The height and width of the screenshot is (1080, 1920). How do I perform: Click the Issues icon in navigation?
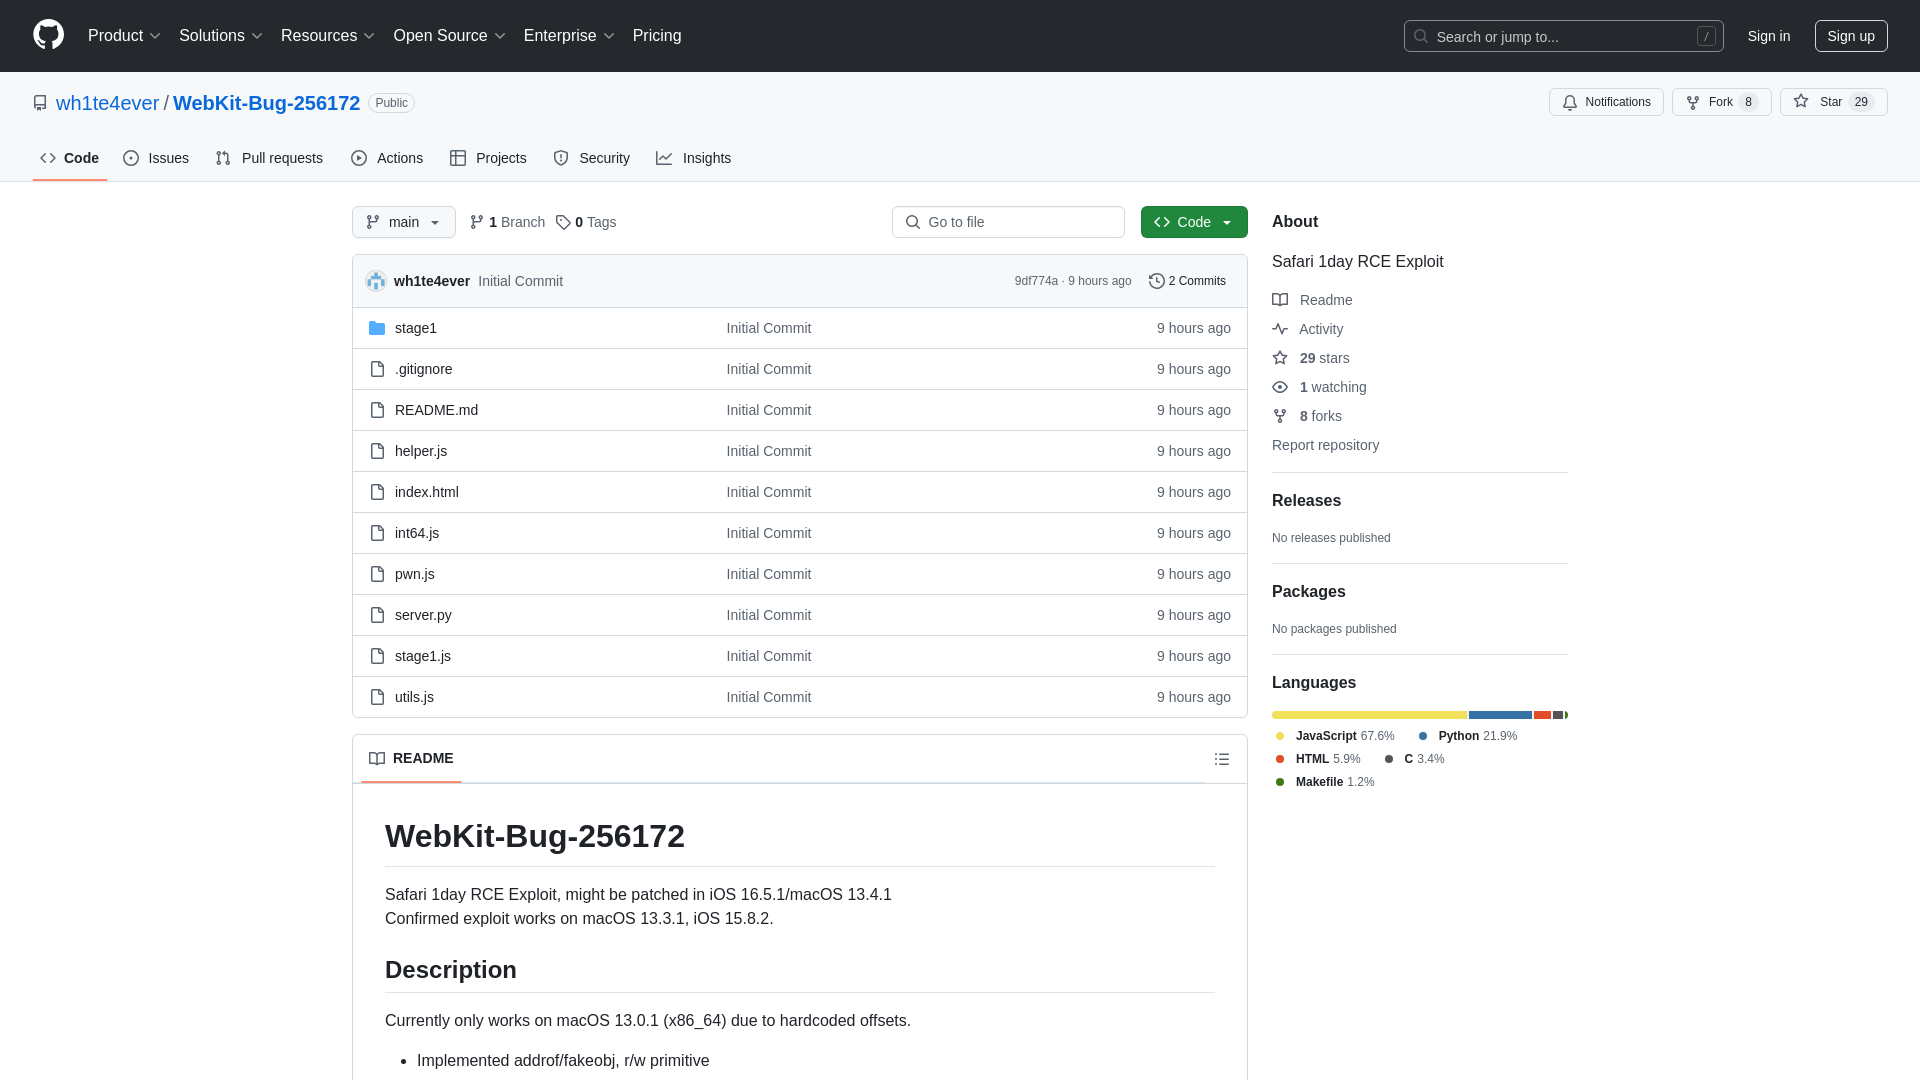[131, 157]
